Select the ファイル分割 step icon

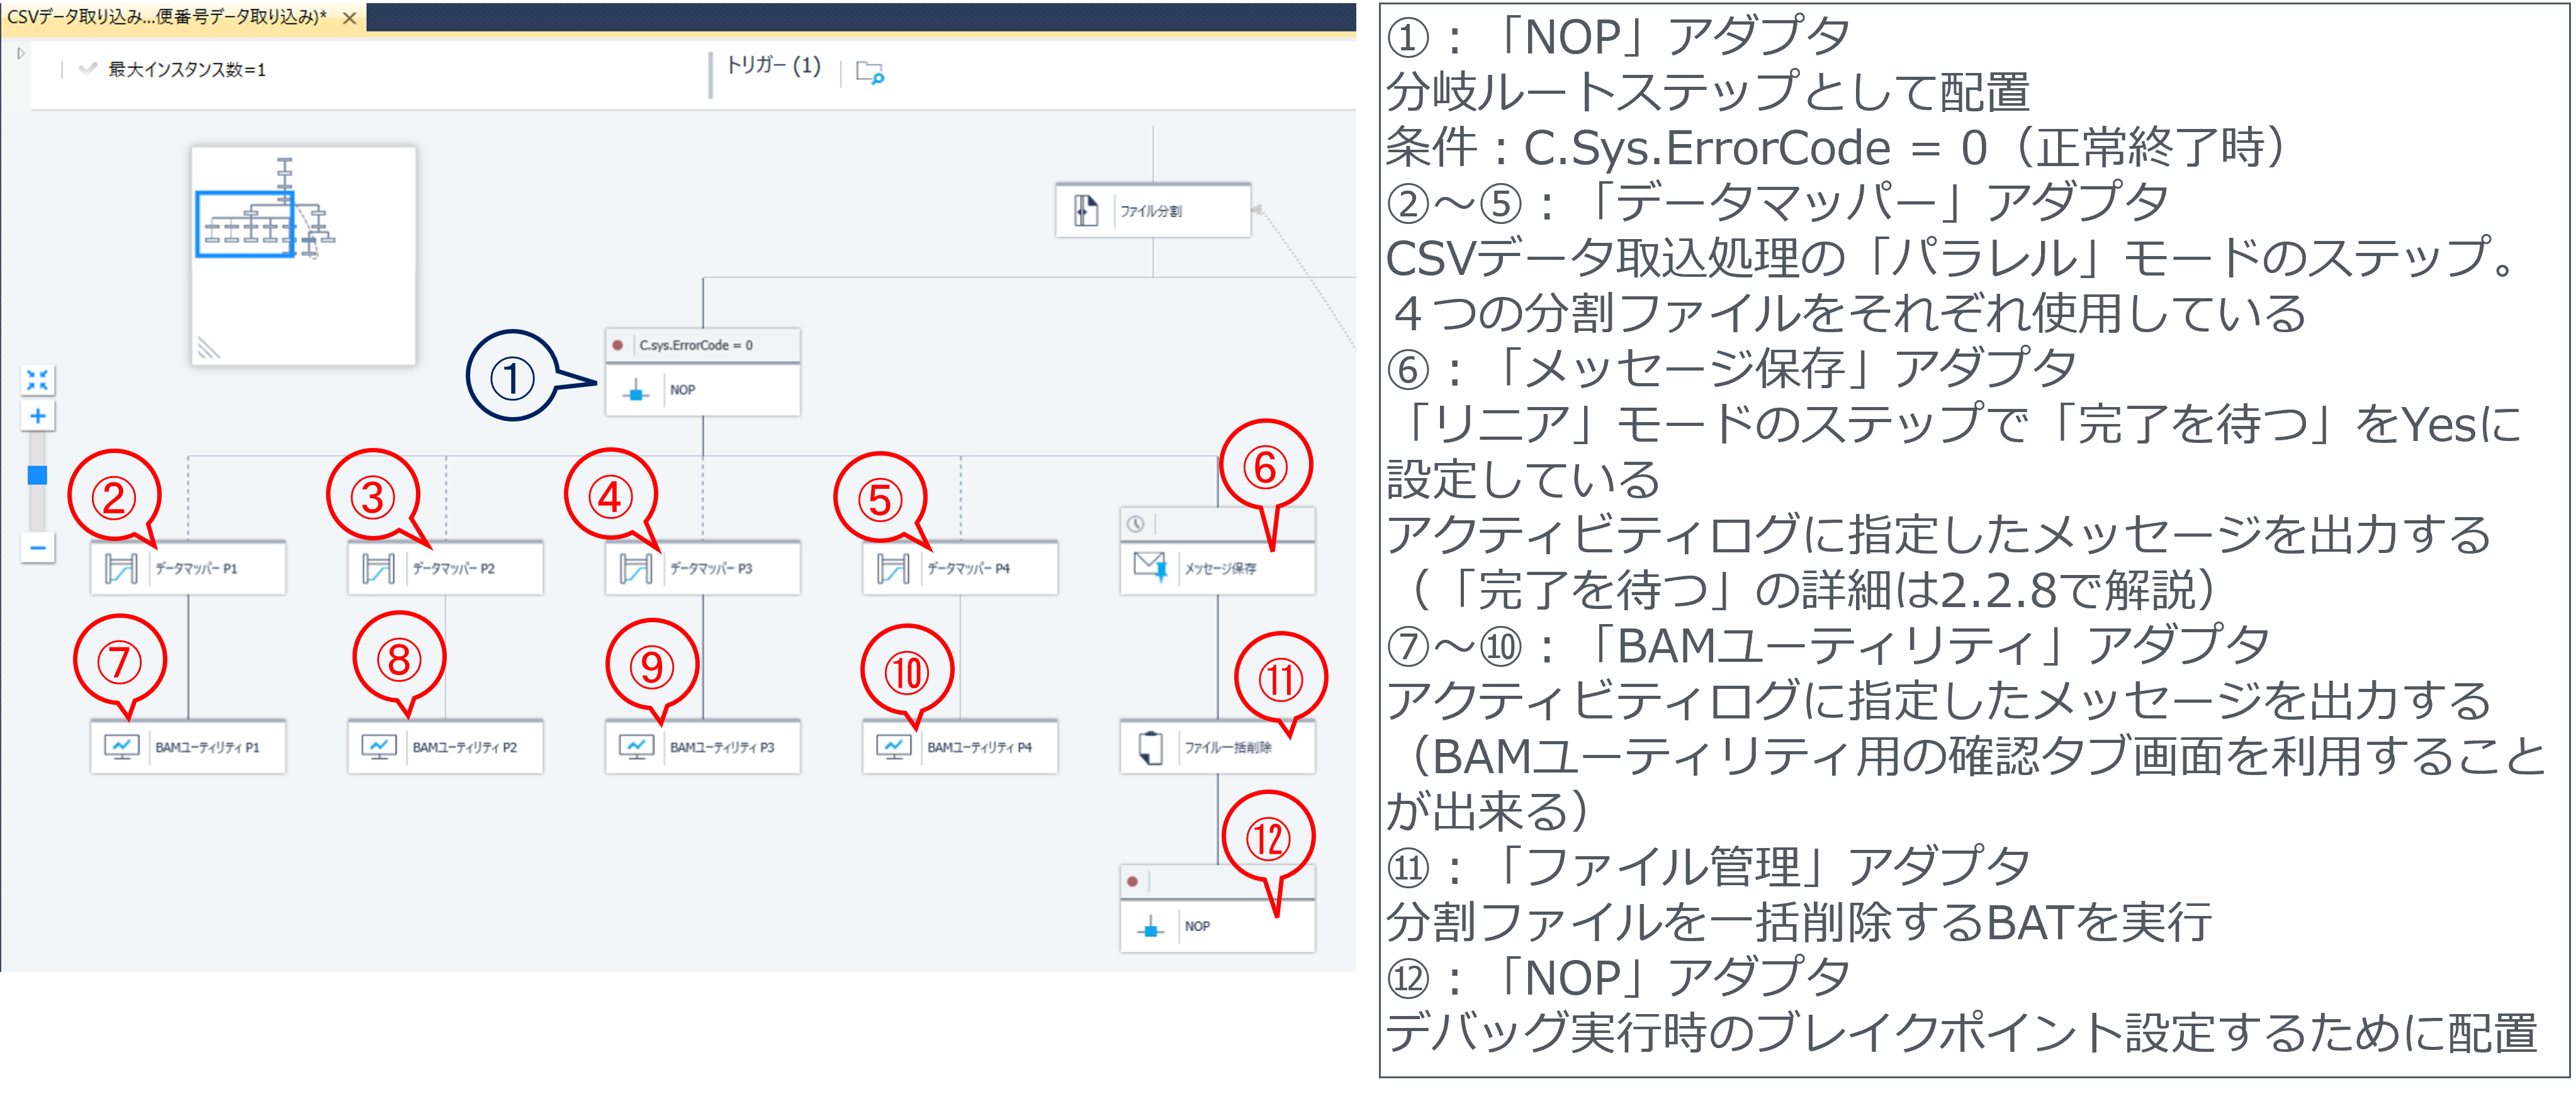1086,211
